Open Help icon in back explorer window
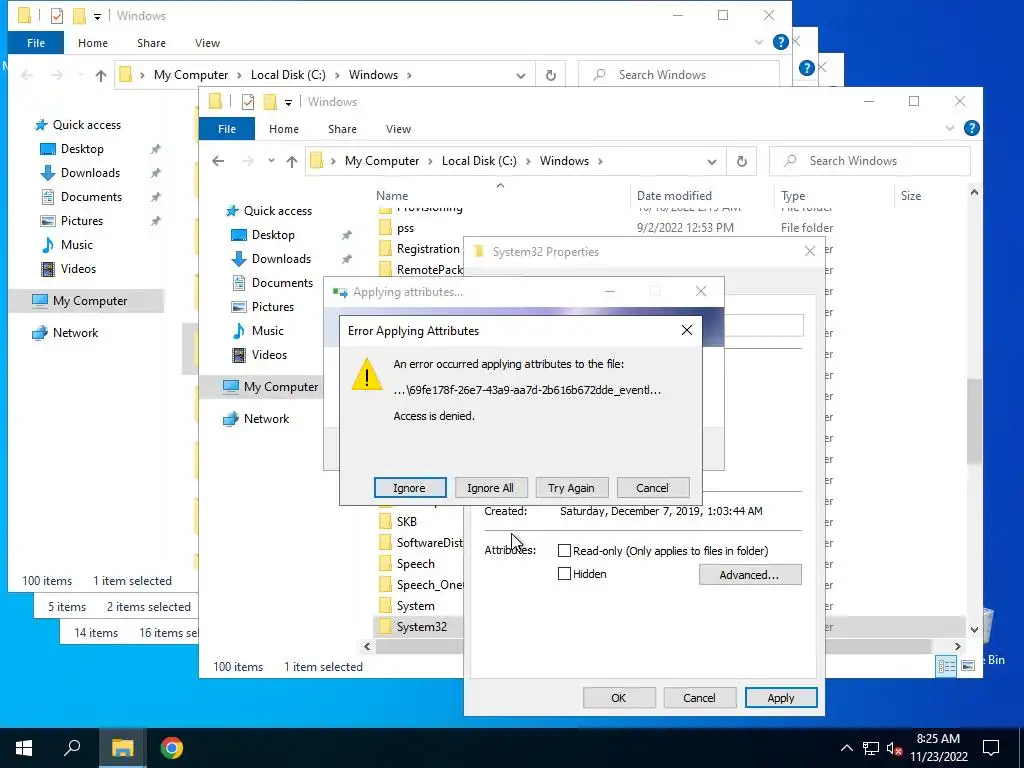The image size is (1024, 768). coord(780,42)
